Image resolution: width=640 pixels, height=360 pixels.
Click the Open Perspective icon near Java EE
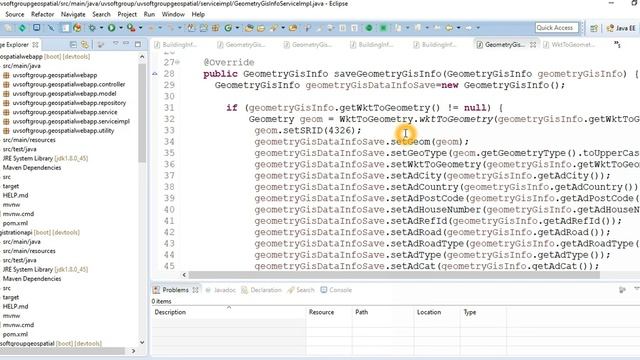pyautogui.click(x=594, y=28)
